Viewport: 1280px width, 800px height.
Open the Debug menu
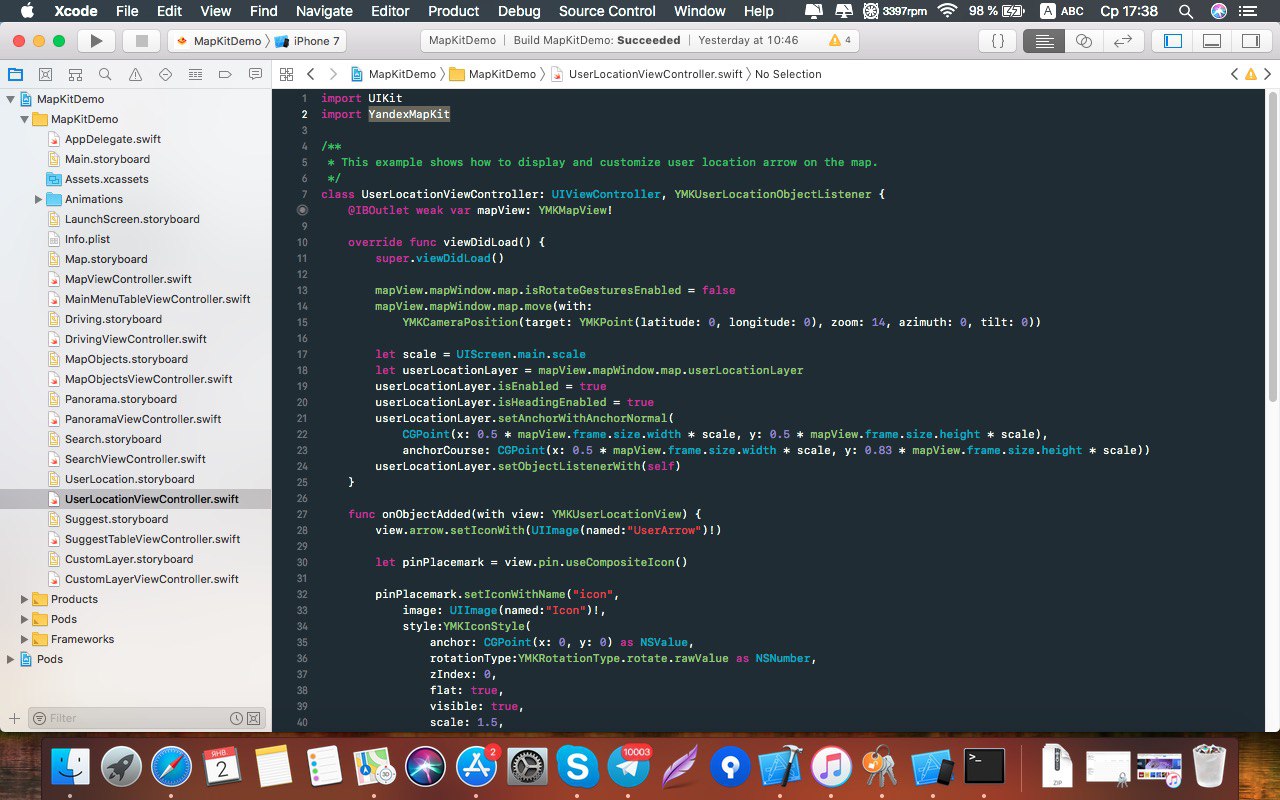519,11
